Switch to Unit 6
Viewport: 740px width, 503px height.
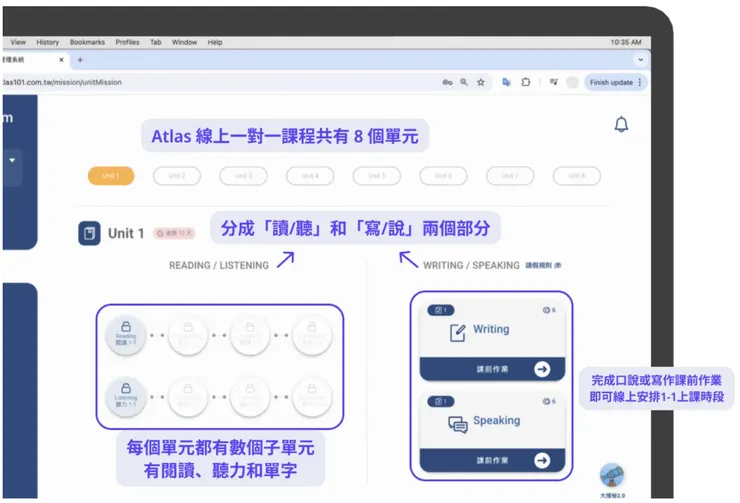coord(443,176)
